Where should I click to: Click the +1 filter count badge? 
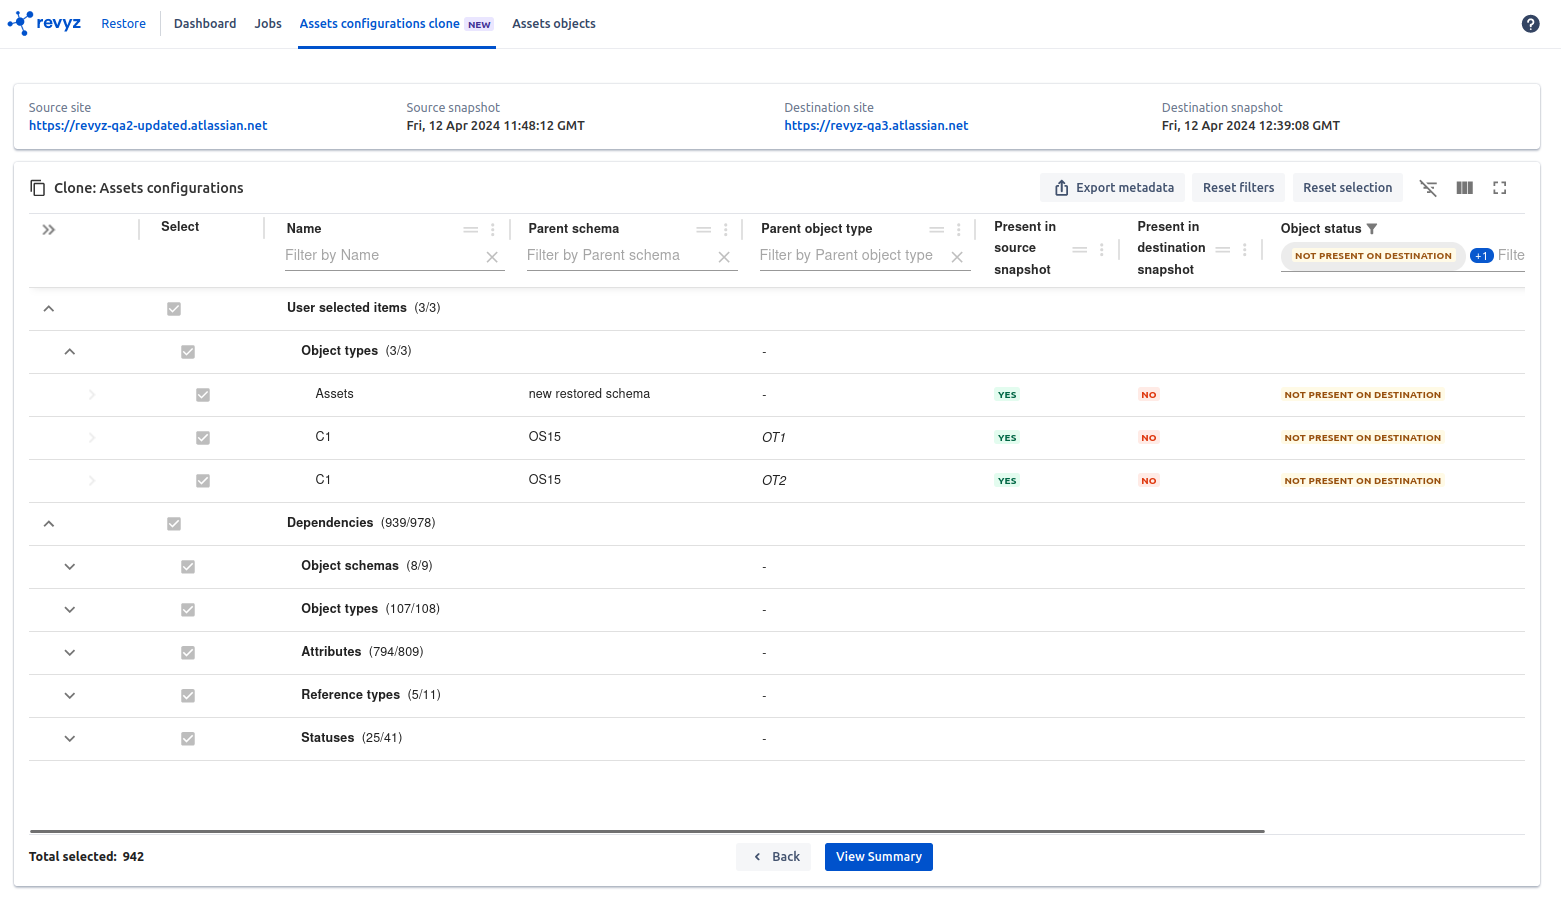pos(1481,256)
